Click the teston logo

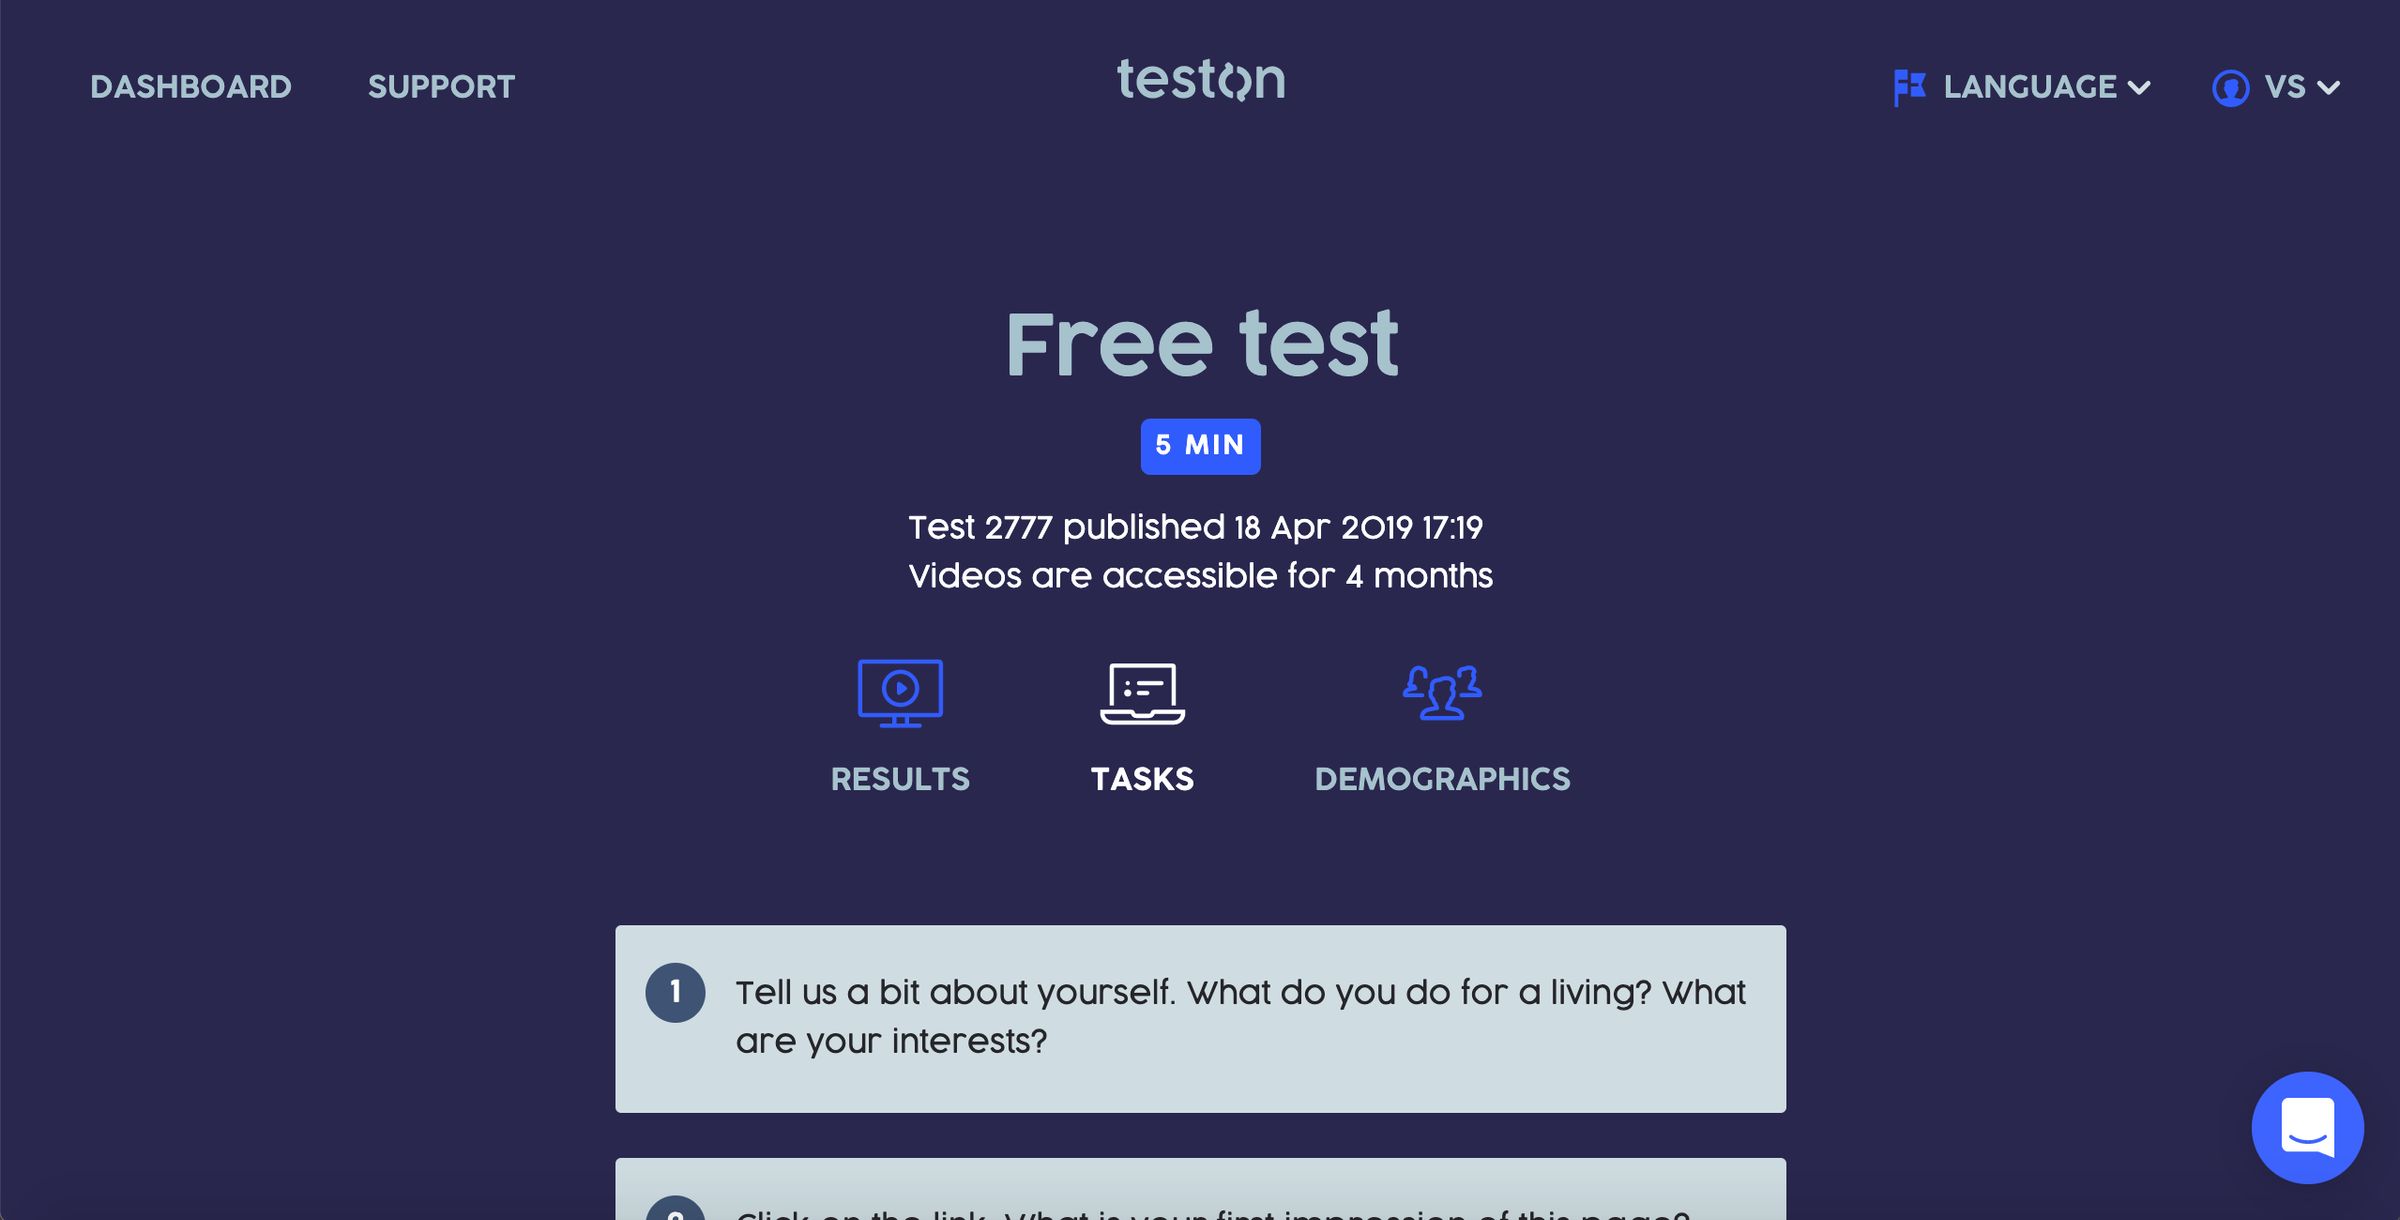1200,80
